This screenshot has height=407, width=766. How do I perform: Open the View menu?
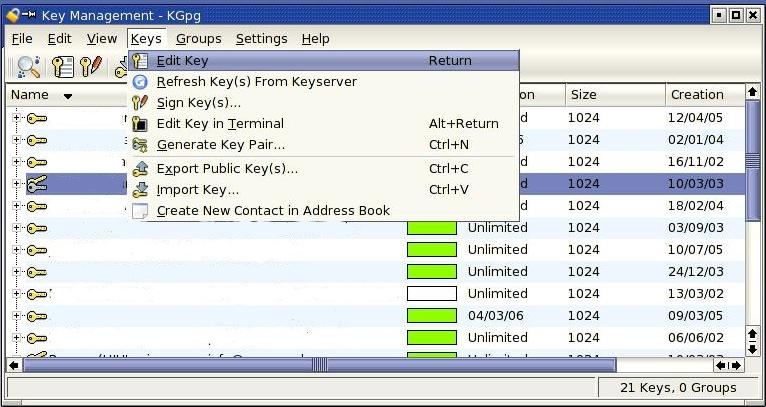click(102, 39)
